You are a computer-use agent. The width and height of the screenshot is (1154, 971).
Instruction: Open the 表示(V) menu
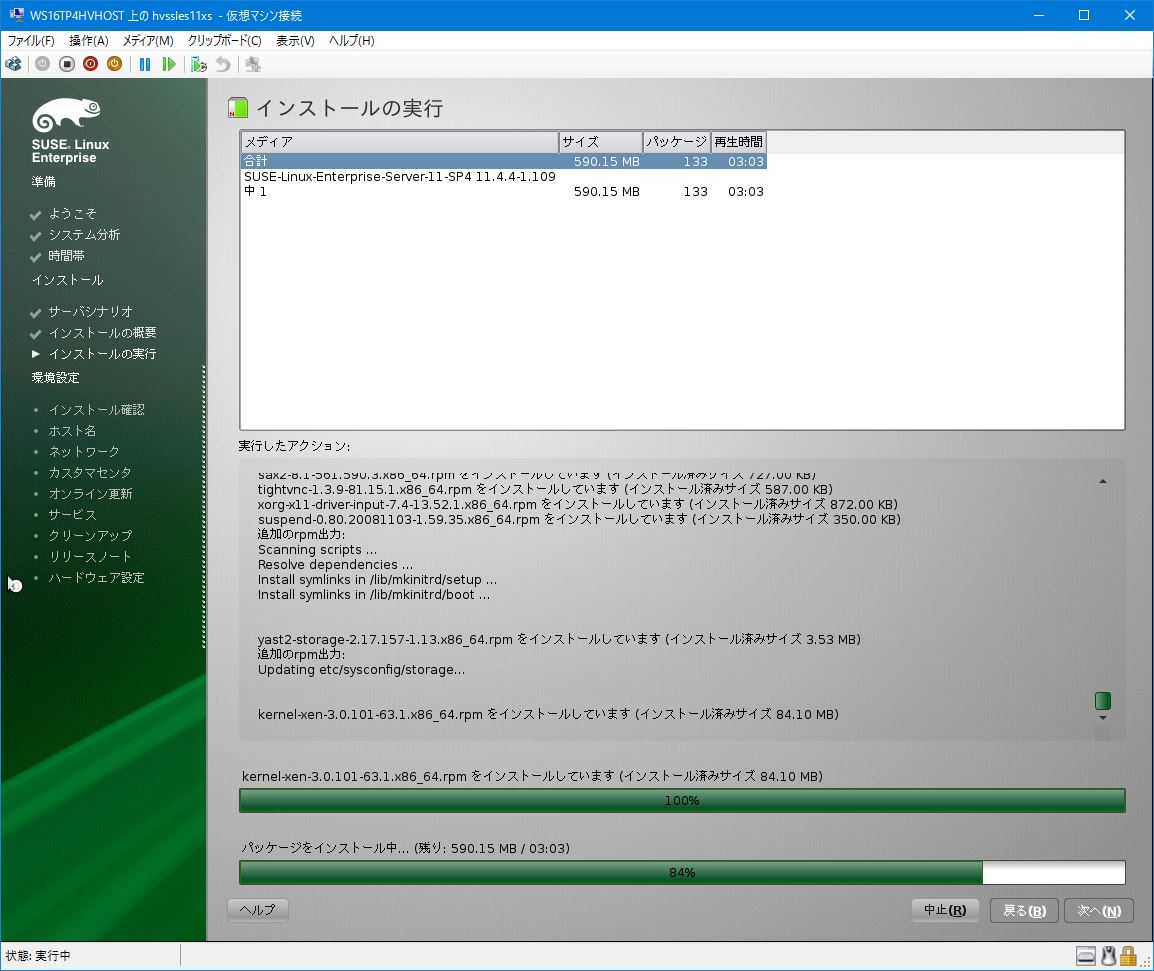[295, 40]
